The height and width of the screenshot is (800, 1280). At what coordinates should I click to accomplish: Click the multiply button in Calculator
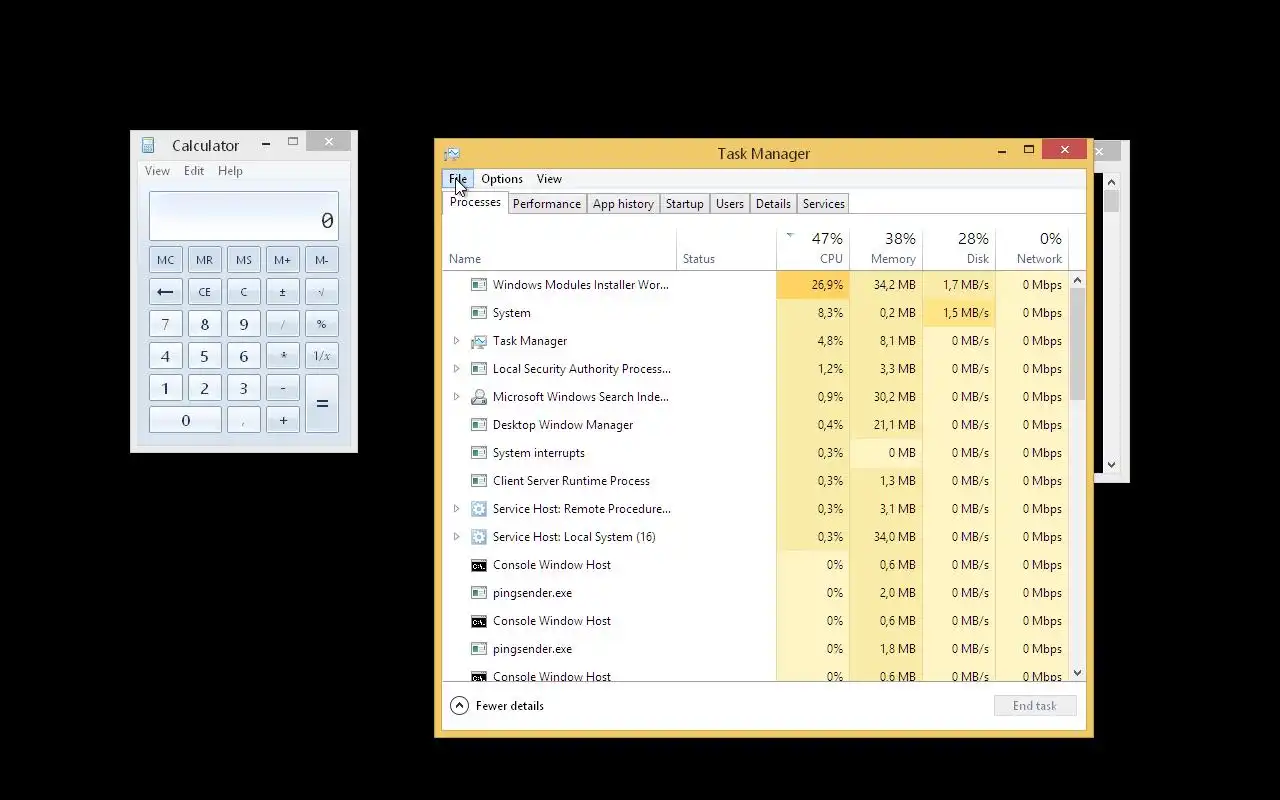coord(283,356)
